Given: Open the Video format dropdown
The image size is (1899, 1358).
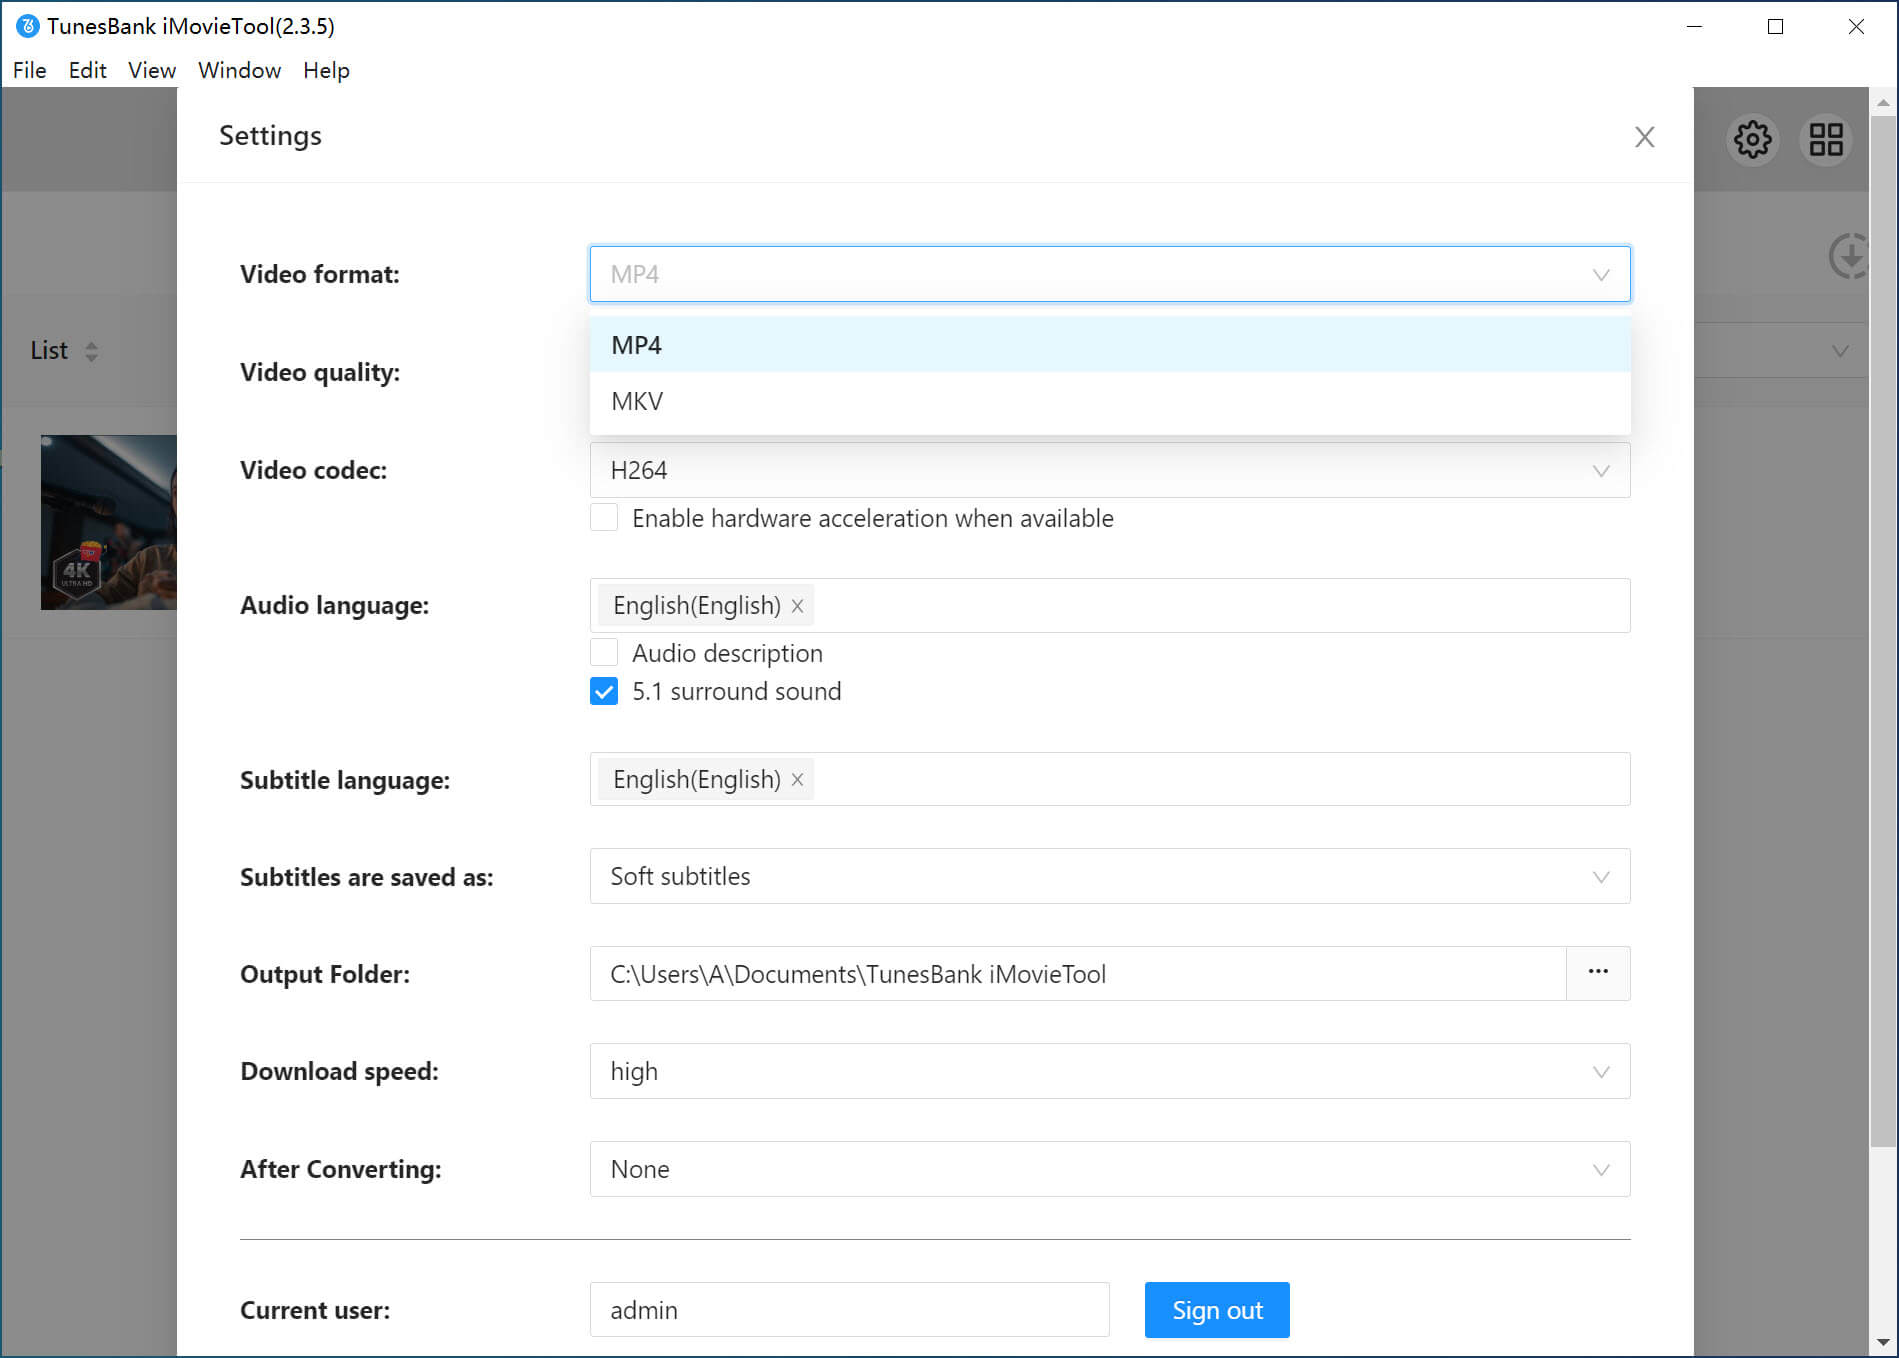Looking at the screenshot, I should 1110,274.
